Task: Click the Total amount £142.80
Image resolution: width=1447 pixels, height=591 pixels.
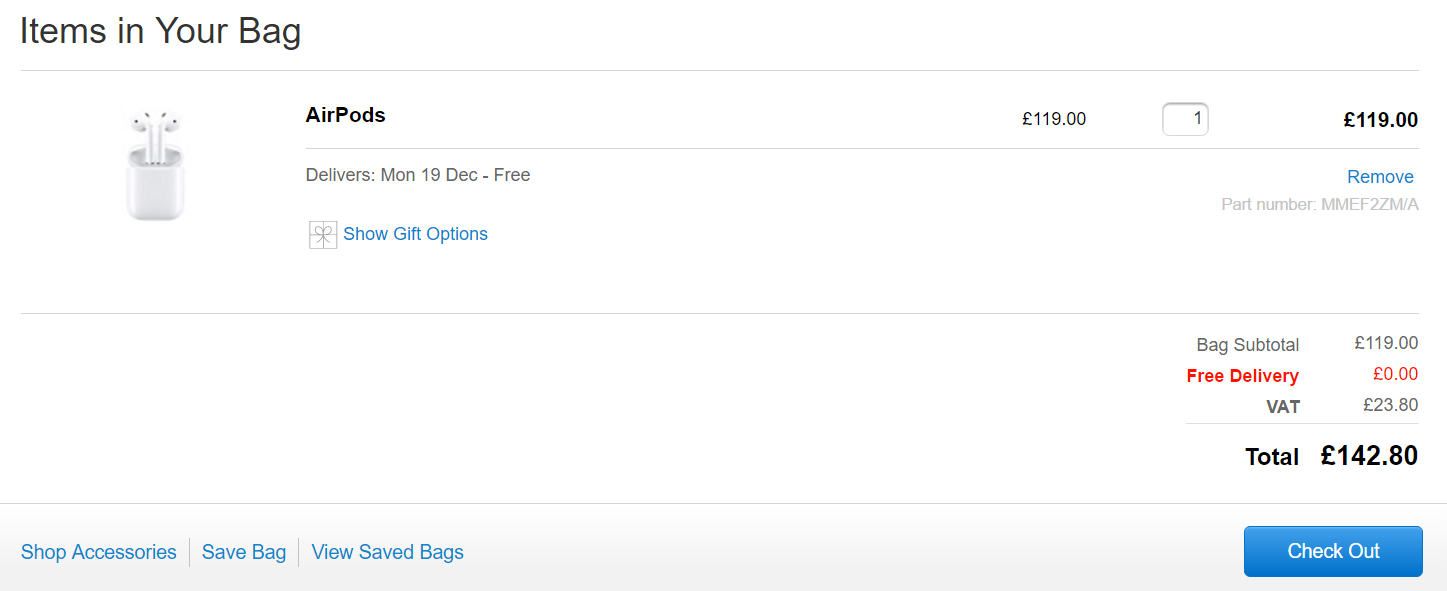Action: [1369, 456]
